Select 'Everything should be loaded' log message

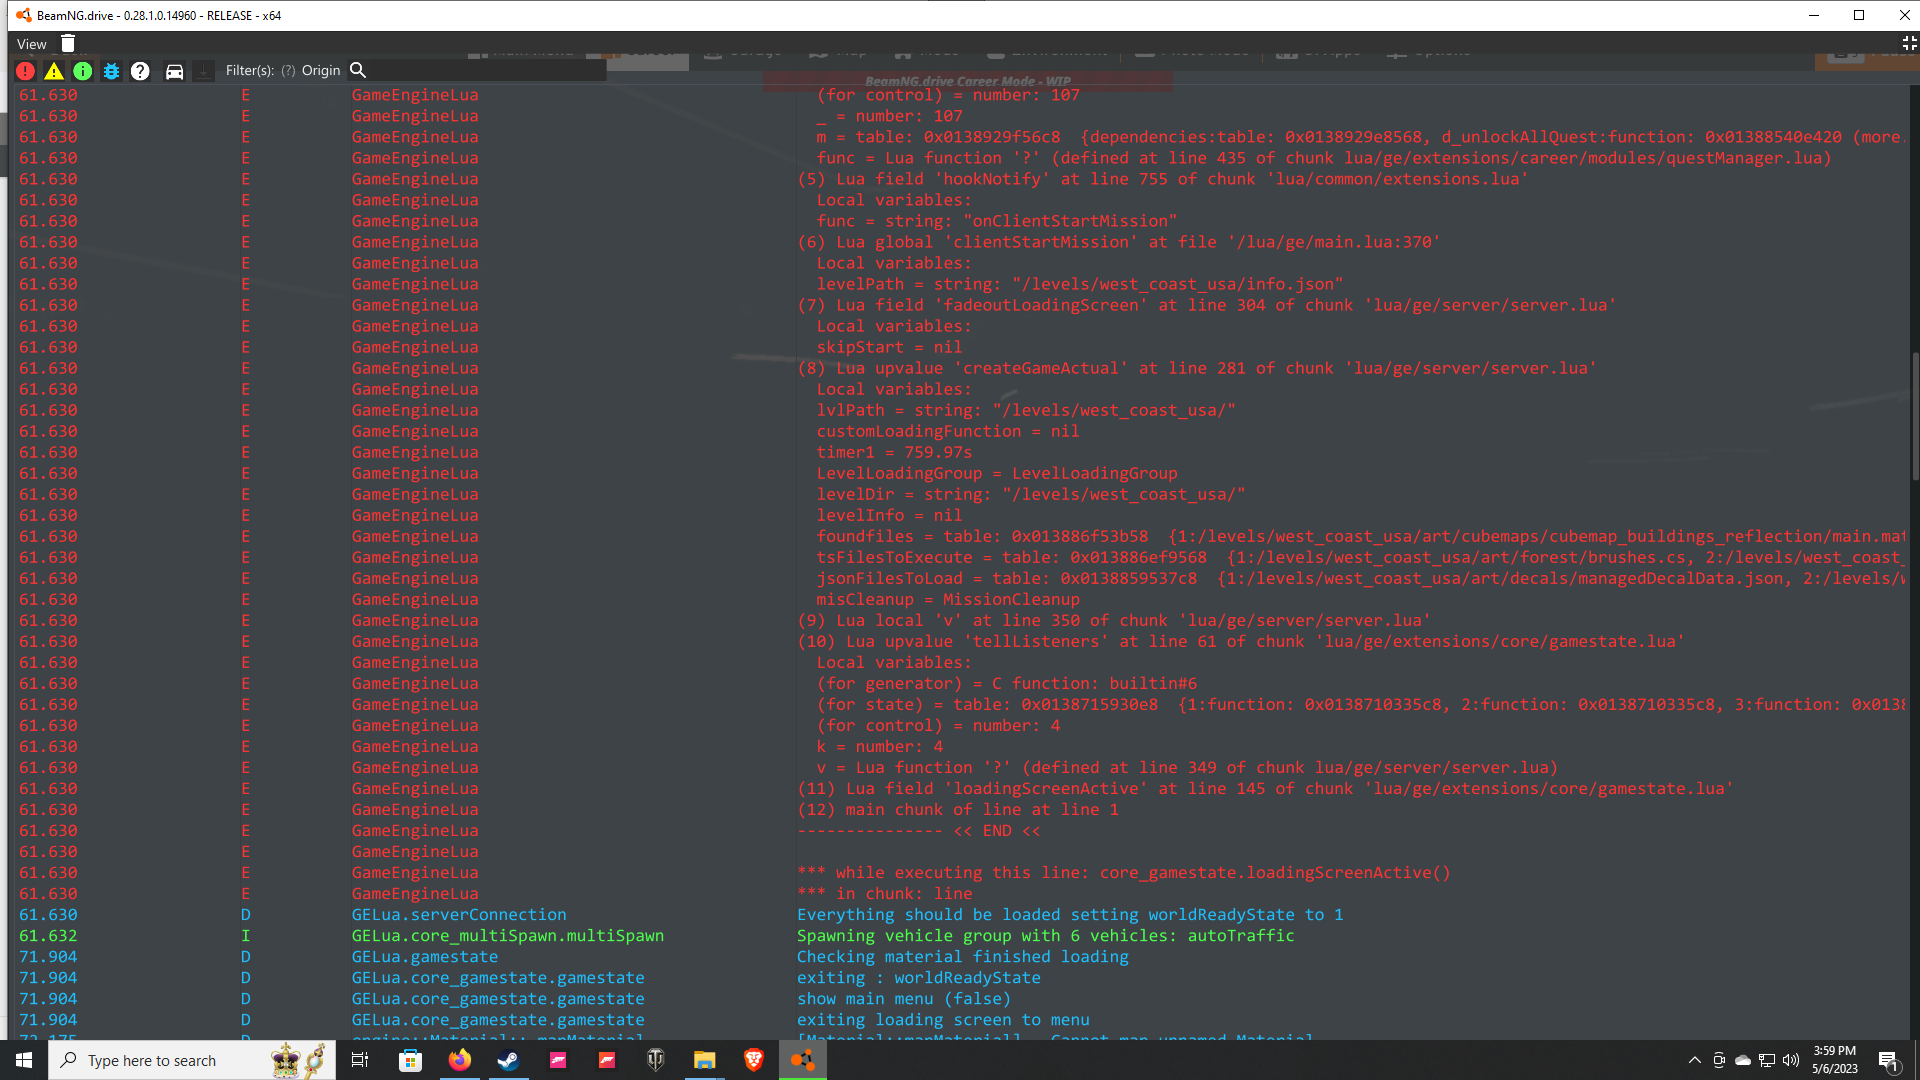1070,915
